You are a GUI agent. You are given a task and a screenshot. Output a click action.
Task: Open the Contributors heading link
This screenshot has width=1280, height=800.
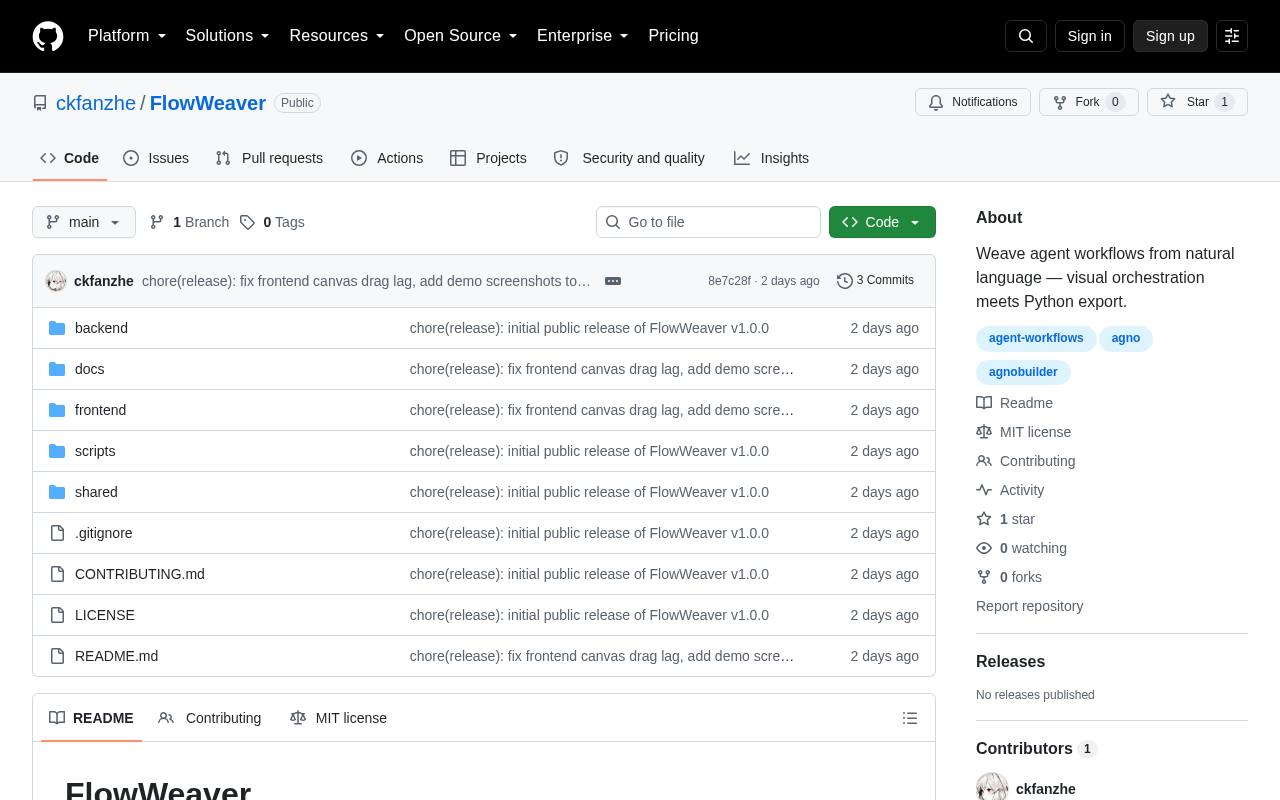point(1036,749)
